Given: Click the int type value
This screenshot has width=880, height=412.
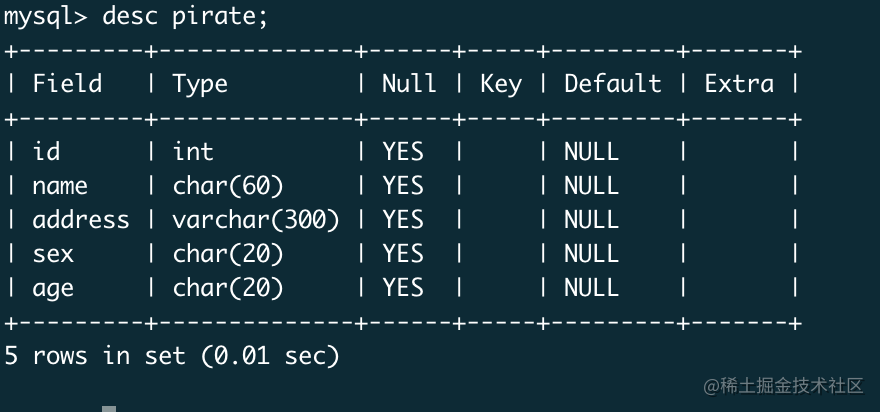Looking at the screenshot, I should click(x=193, y=152).
